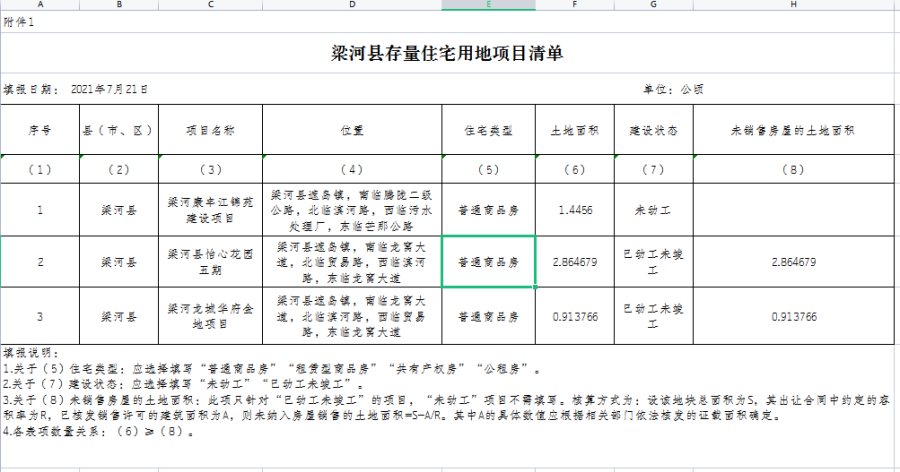Click the (6) index cell
This screenshot has width=900, height=472.
click(x=575, y=169)
